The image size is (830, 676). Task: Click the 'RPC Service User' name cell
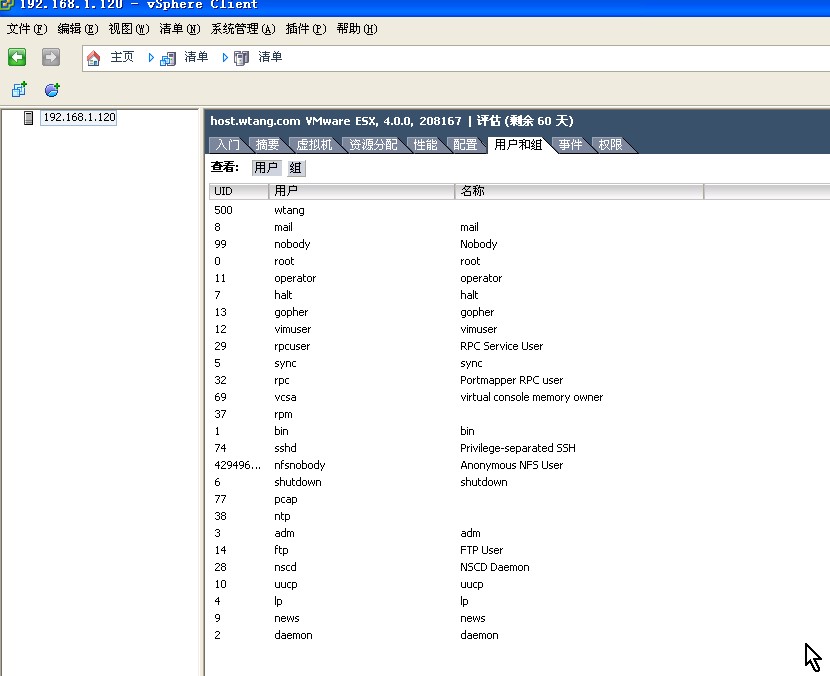(501, 346)
